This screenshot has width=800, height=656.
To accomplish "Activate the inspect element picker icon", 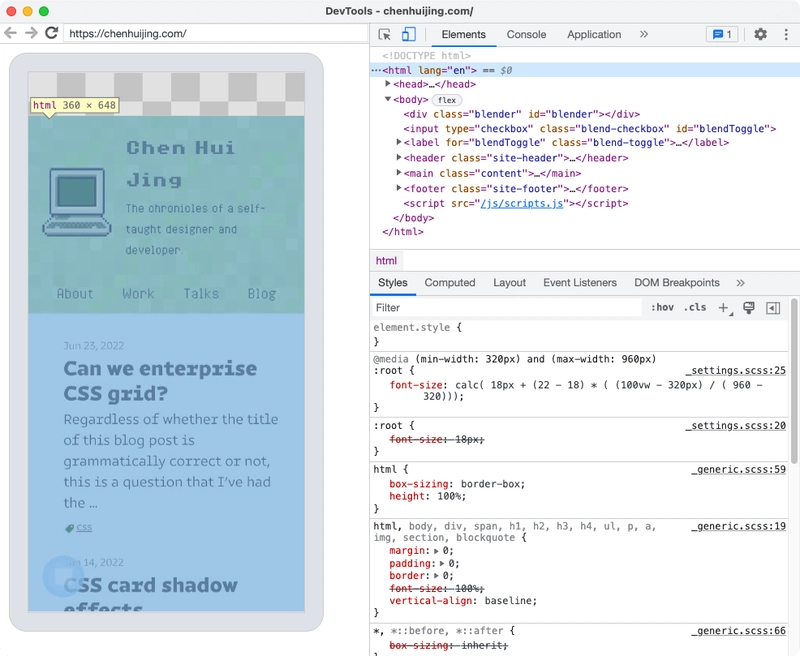I will [x=385, y=34].
